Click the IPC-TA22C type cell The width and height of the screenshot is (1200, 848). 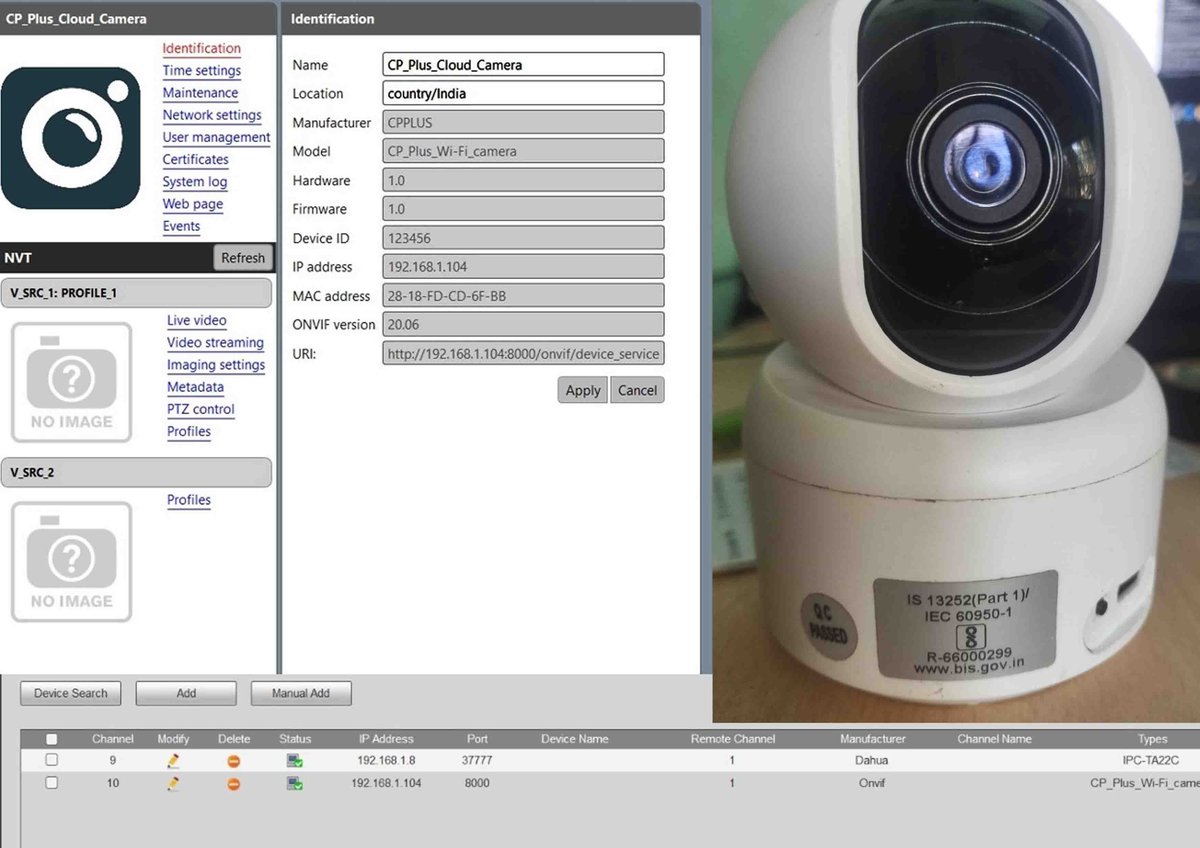(x=1152, y=760)
